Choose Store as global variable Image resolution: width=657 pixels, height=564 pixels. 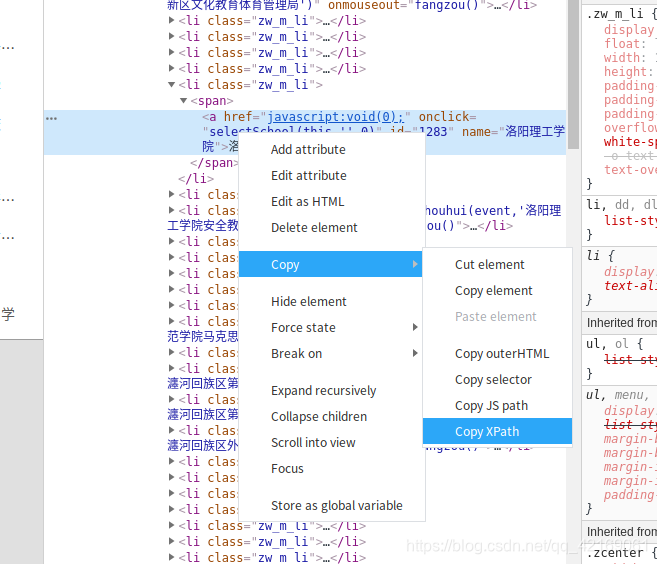[336, 506]
